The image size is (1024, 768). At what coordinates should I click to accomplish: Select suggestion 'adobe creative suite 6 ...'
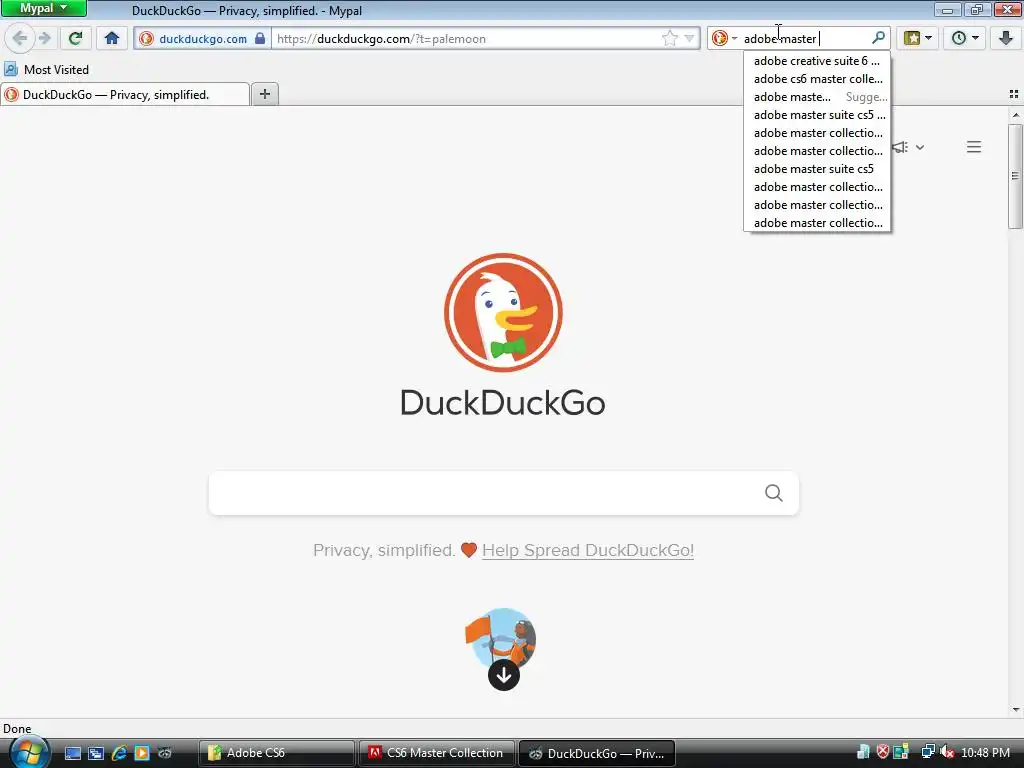tap(817, 61)
